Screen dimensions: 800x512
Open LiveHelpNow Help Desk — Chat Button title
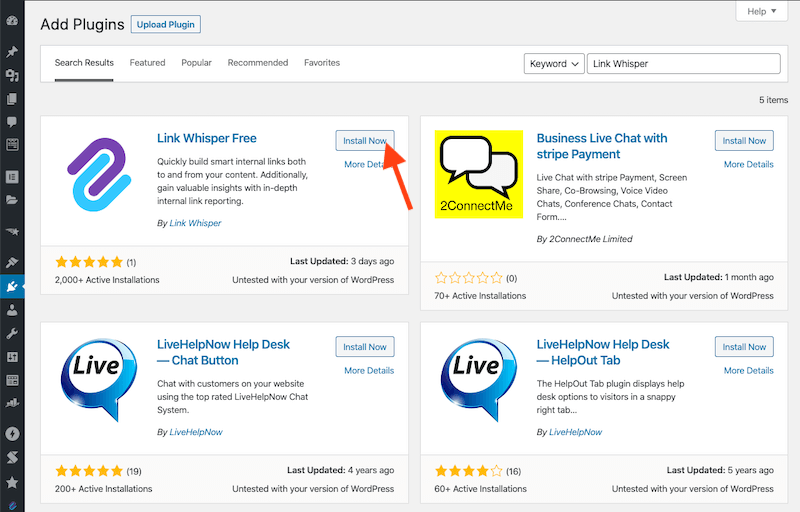coord(223,352)
